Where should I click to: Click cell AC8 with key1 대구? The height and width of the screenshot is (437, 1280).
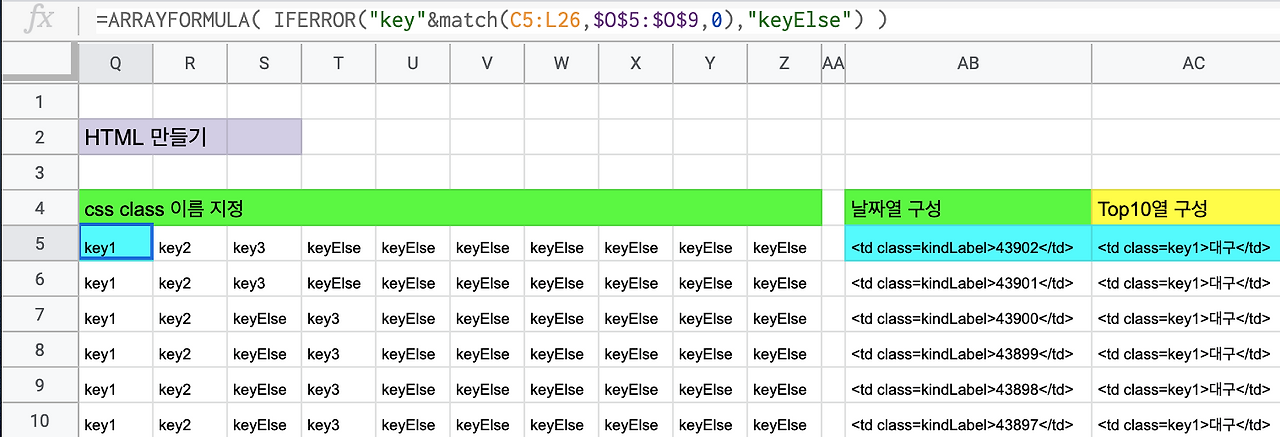[1186, 350]
